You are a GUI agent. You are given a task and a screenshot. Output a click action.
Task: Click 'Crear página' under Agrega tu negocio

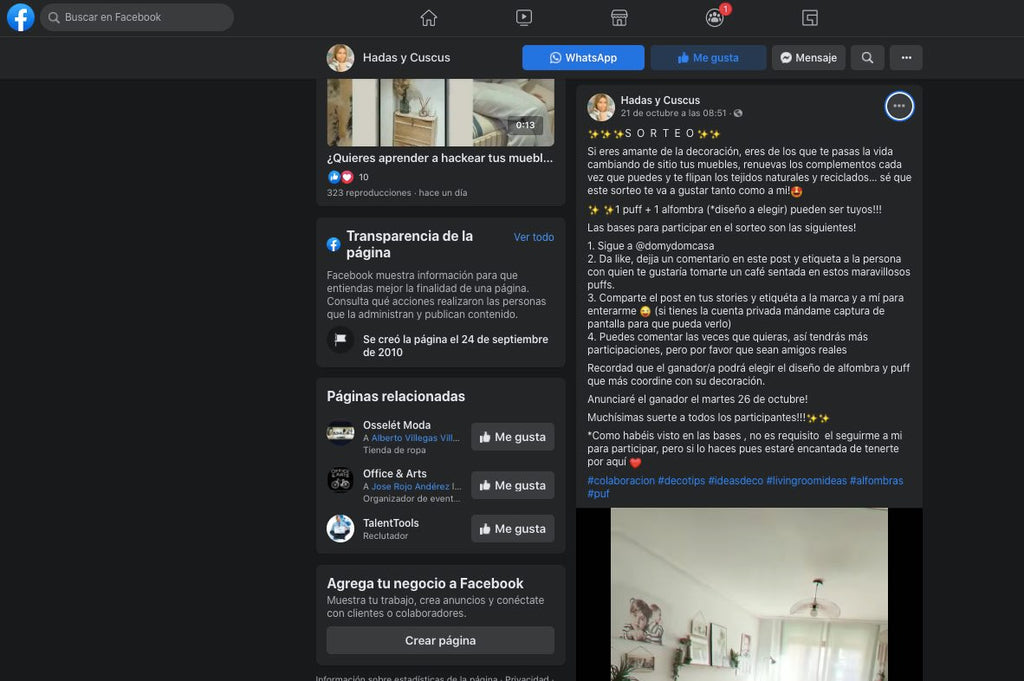click(x=440, y=640)
